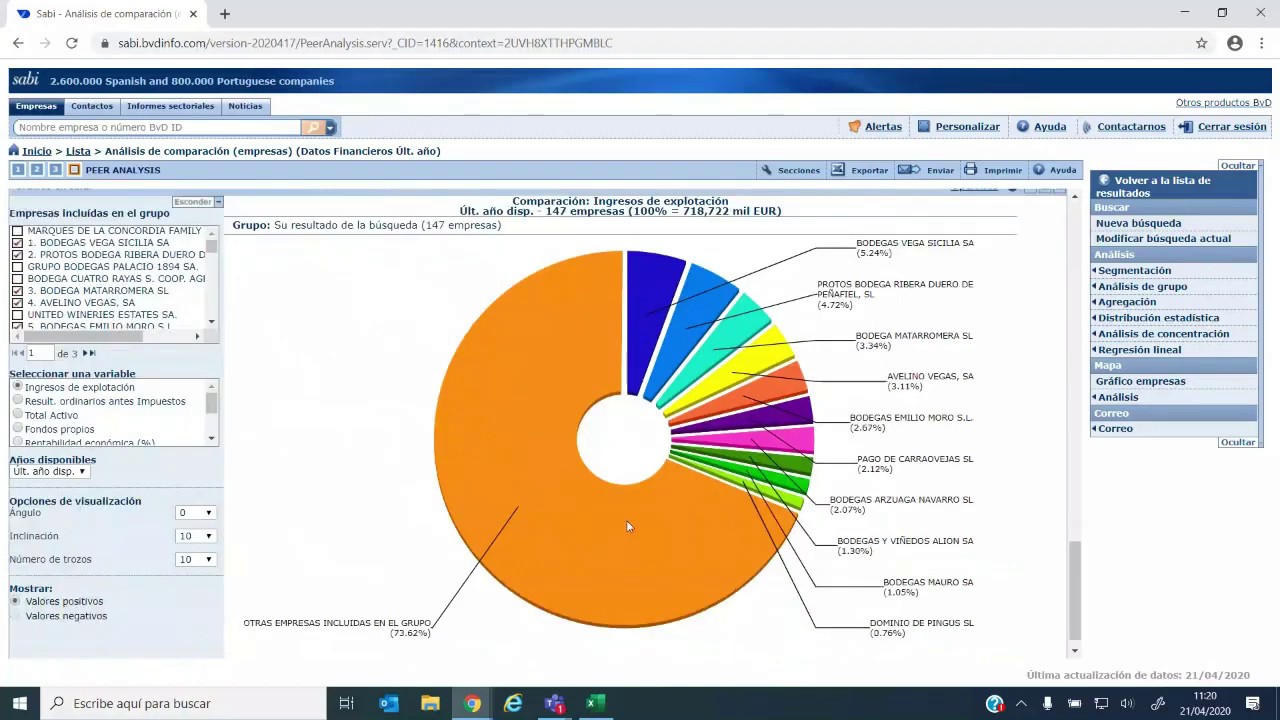Go to step 2 icon in Peer Analysis bar
This screenshot has height=720, width=1280.
[x=37, y=170]
